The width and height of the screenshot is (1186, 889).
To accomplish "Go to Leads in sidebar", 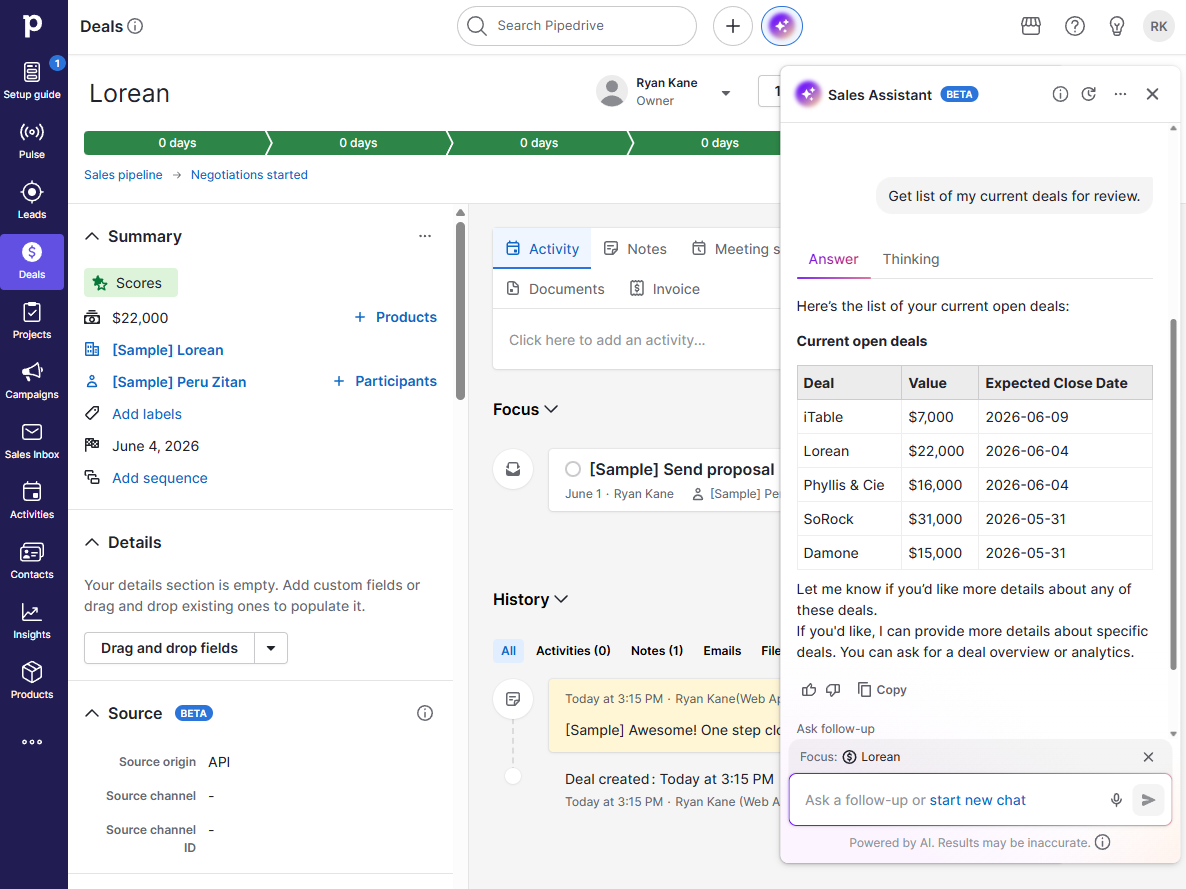I will pyautogui.click(x=32, y=200).
